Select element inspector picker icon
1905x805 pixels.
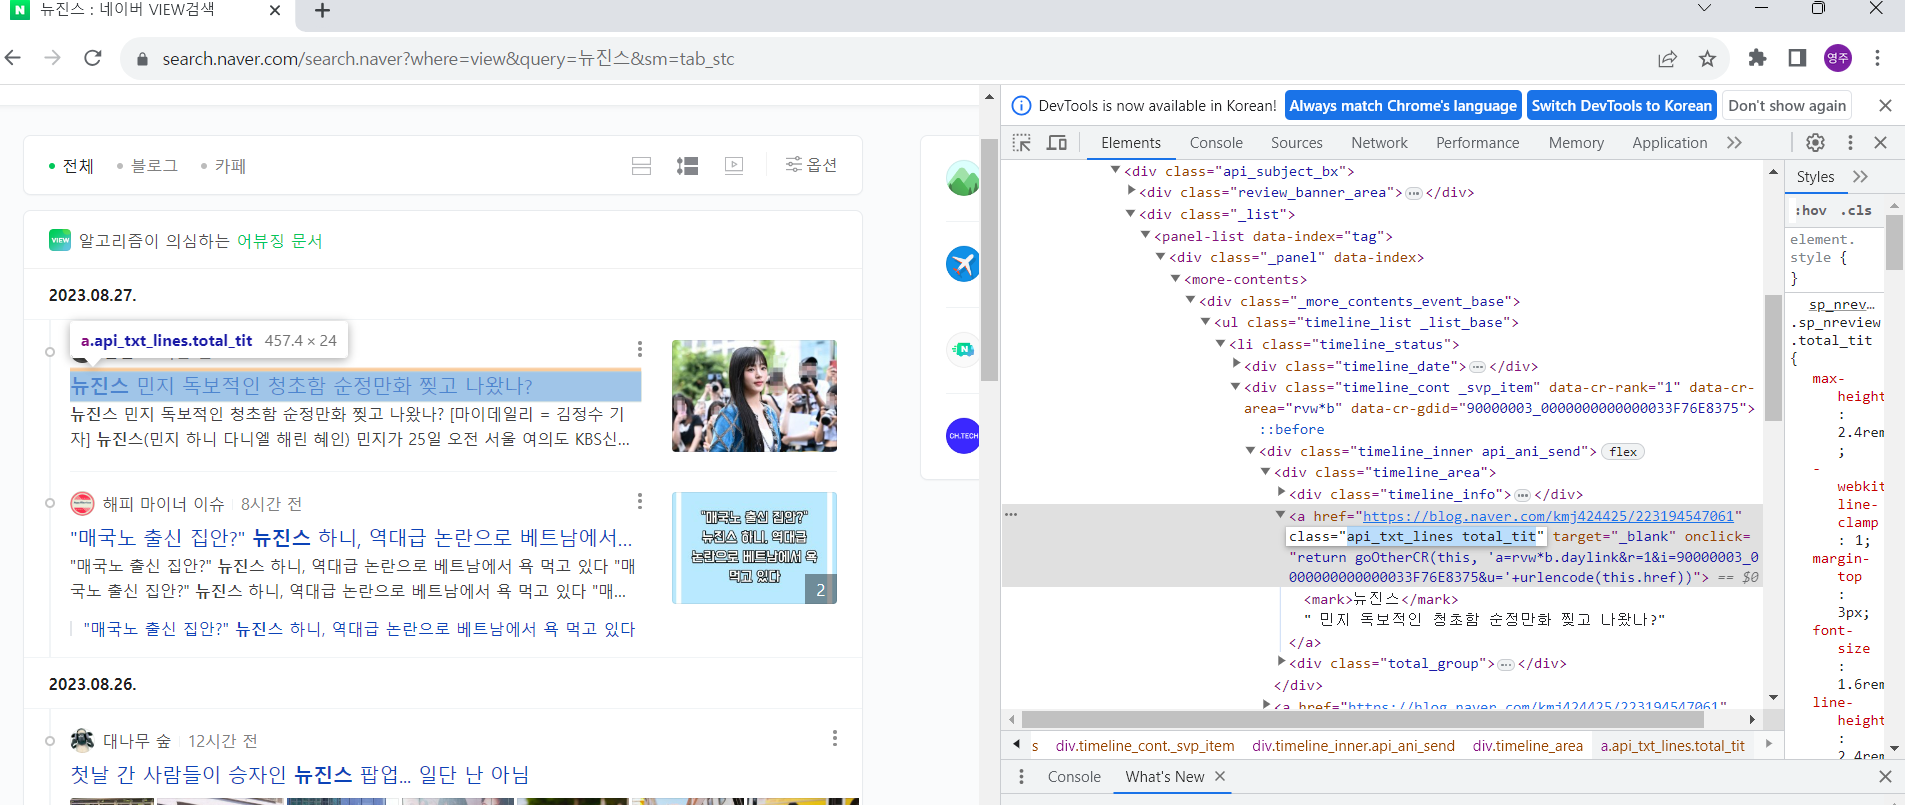1022,143
